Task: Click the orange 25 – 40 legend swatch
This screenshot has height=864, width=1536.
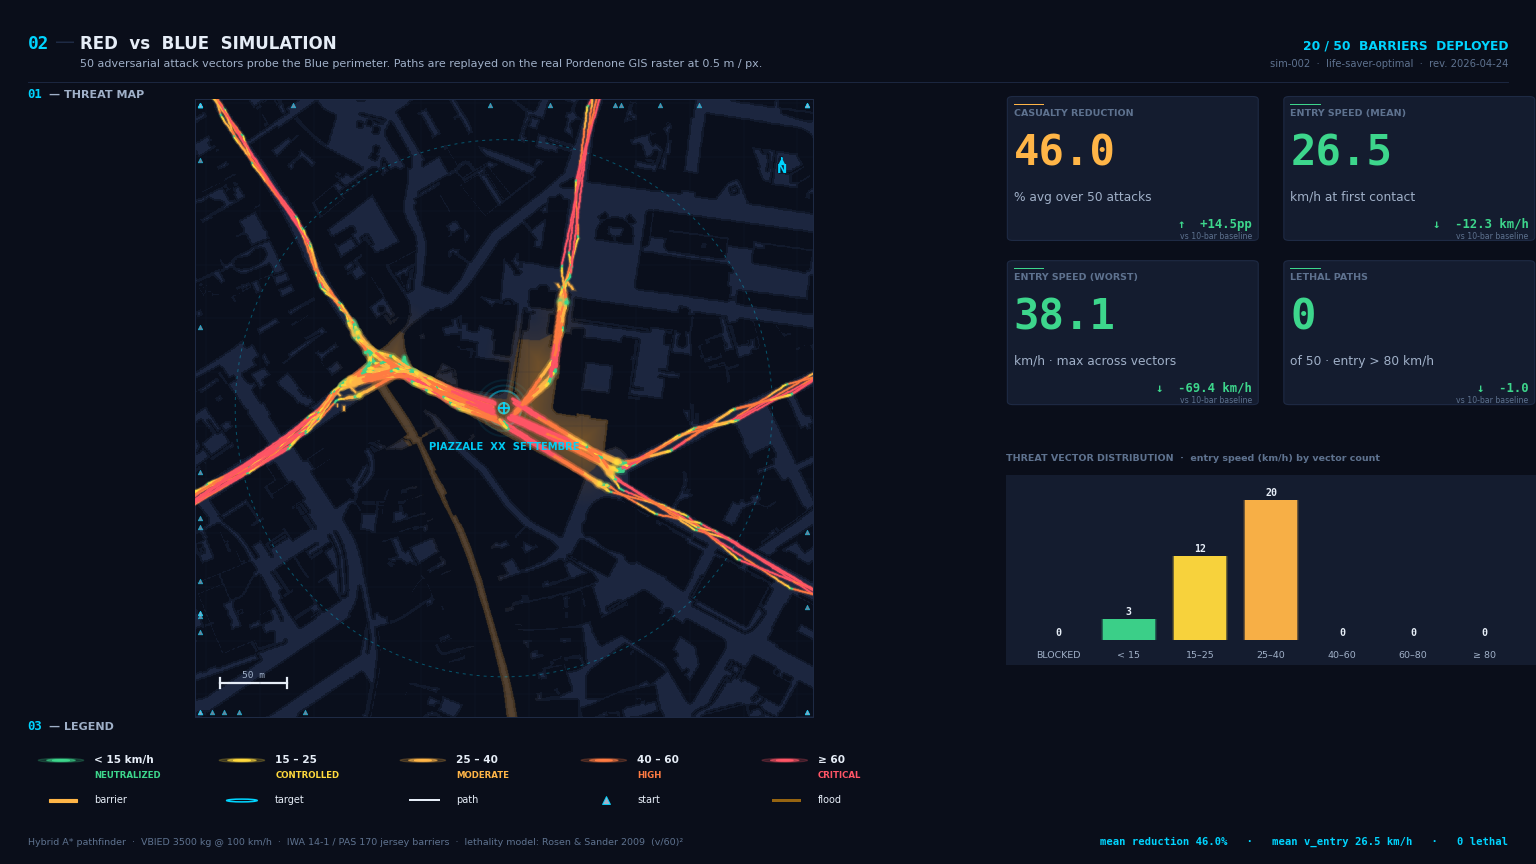Action: (x=423, y=760)
